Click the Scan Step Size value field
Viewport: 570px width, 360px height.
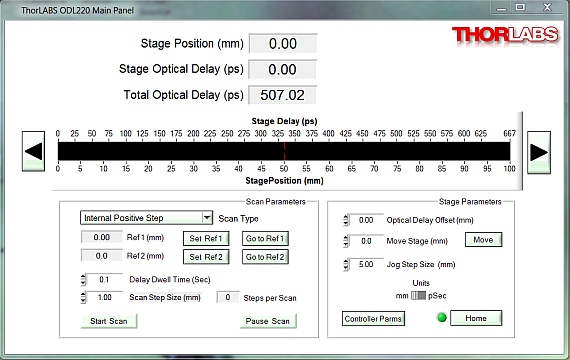coord(104,297)
